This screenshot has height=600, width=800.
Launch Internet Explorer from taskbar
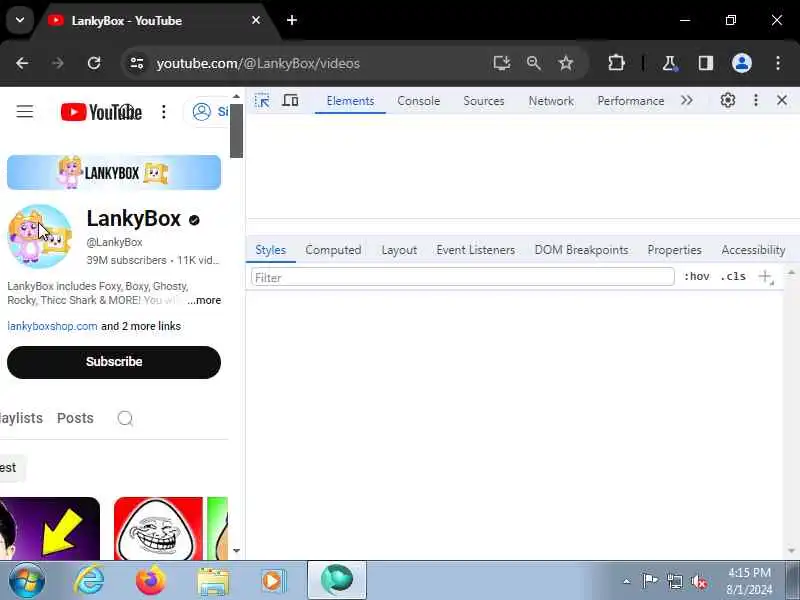[89, 580]
